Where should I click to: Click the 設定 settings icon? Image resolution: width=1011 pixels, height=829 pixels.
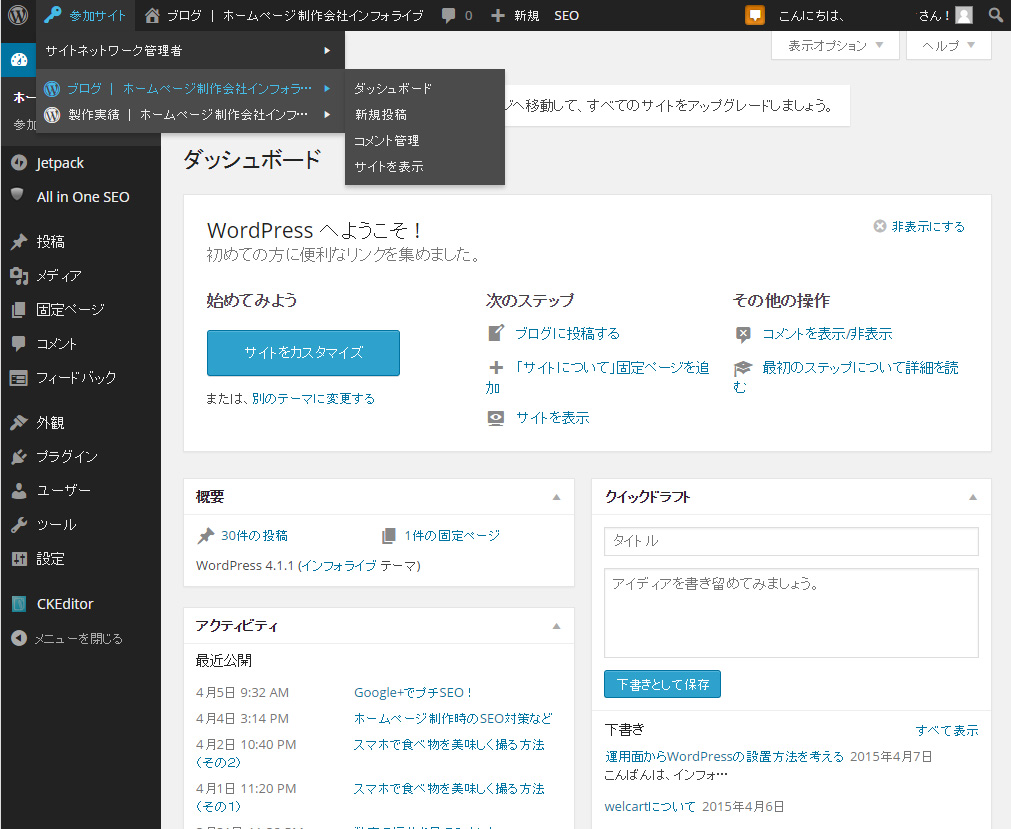coord(19,559)
